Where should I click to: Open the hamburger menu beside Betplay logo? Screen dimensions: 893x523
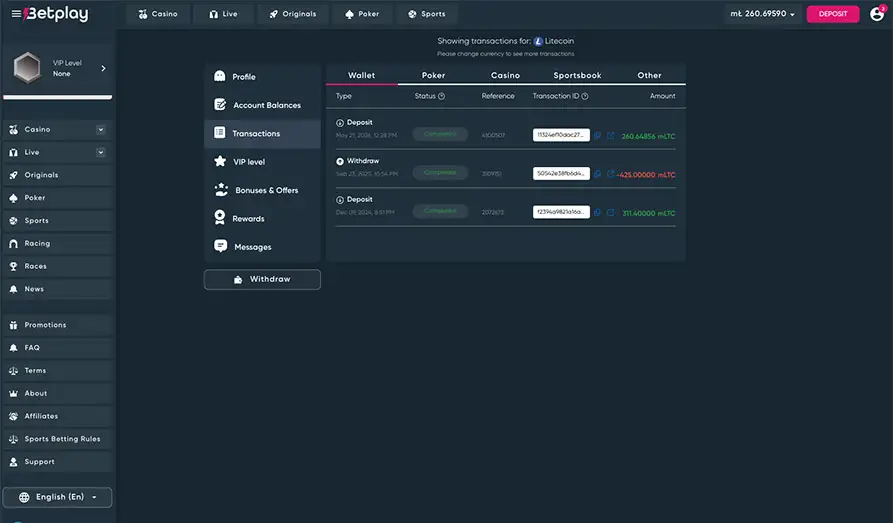tap(16, 14)
